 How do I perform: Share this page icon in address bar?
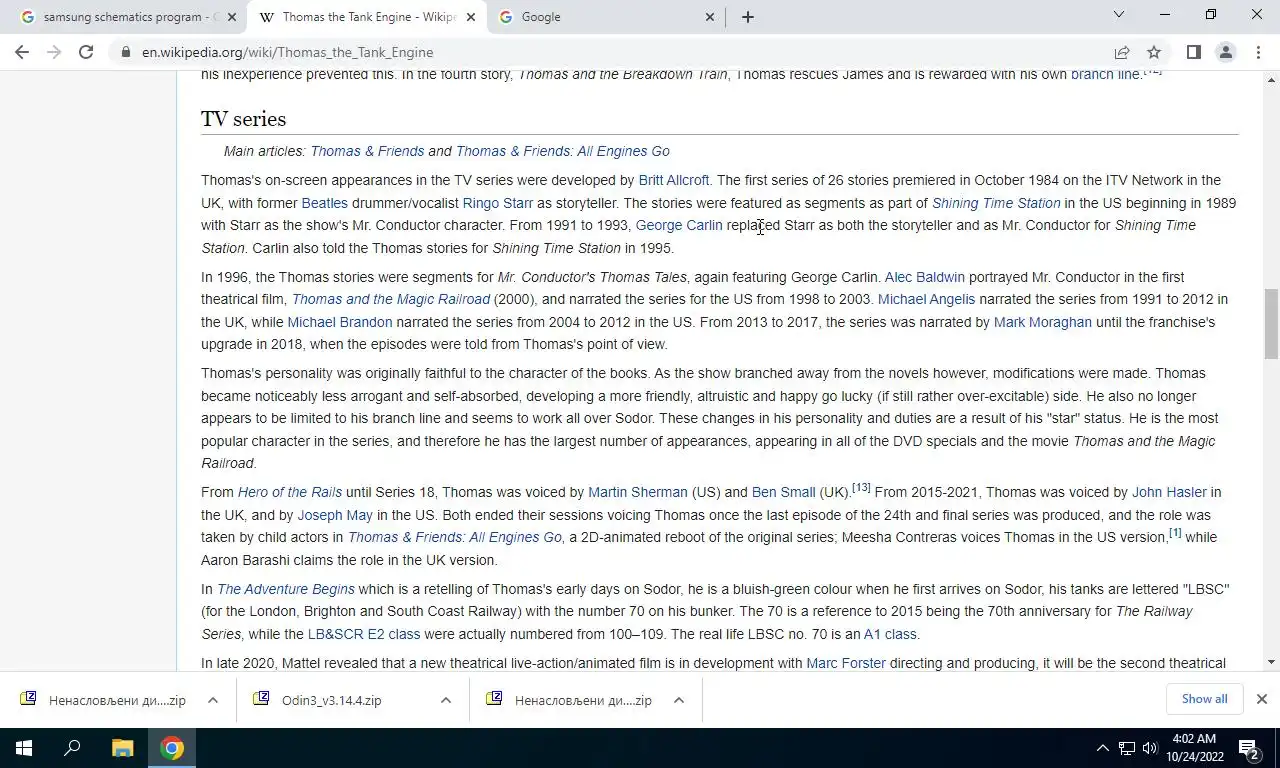1122,52
